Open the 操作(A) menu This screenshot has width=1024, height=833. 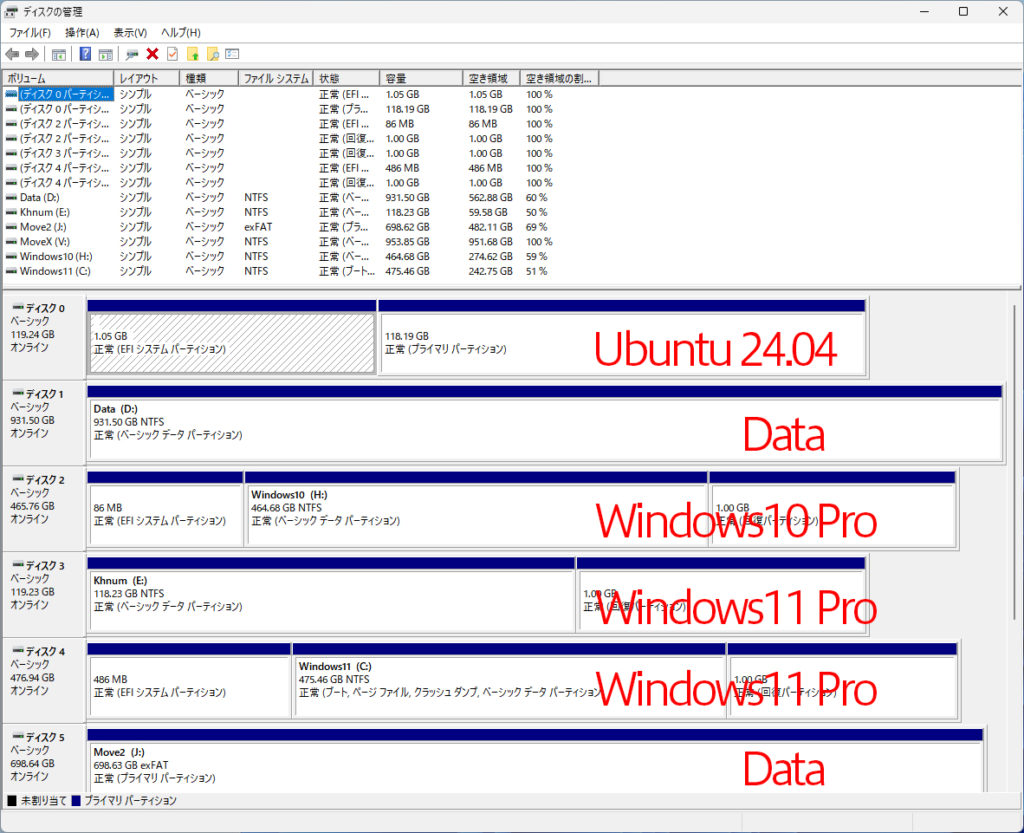[82, 33]
